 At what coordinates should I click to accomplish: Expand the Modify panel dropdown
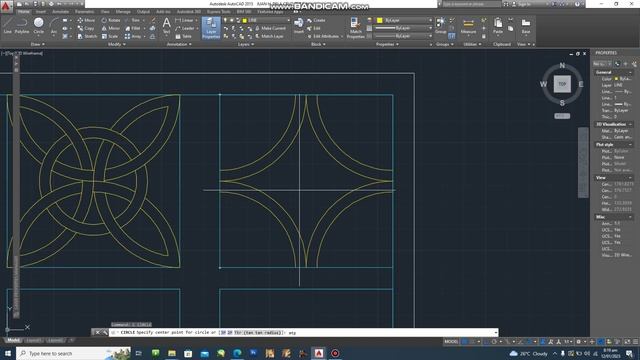coord(116,44)
